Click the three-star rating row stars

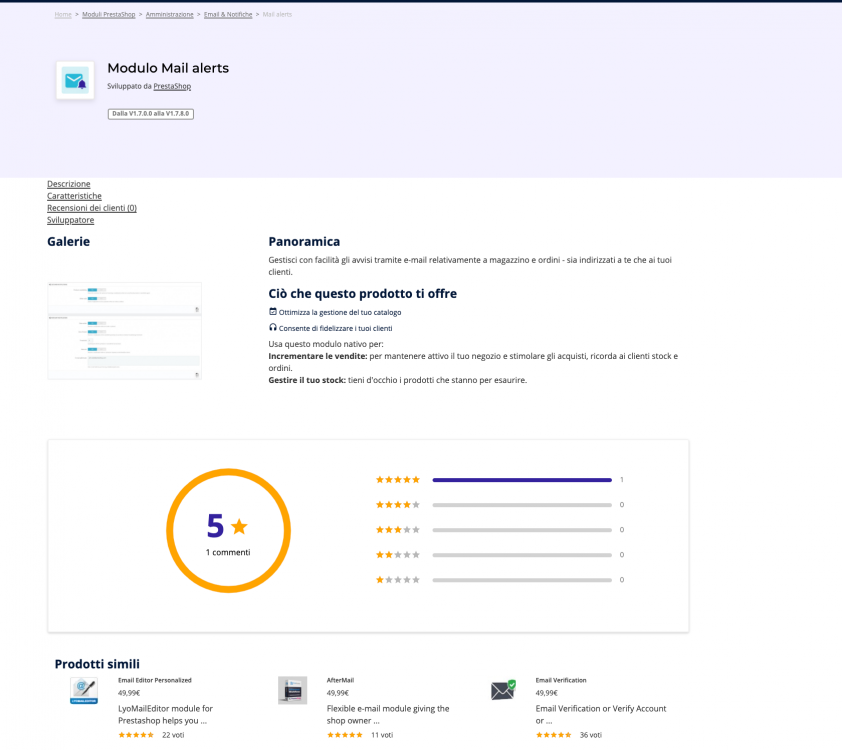397,529
